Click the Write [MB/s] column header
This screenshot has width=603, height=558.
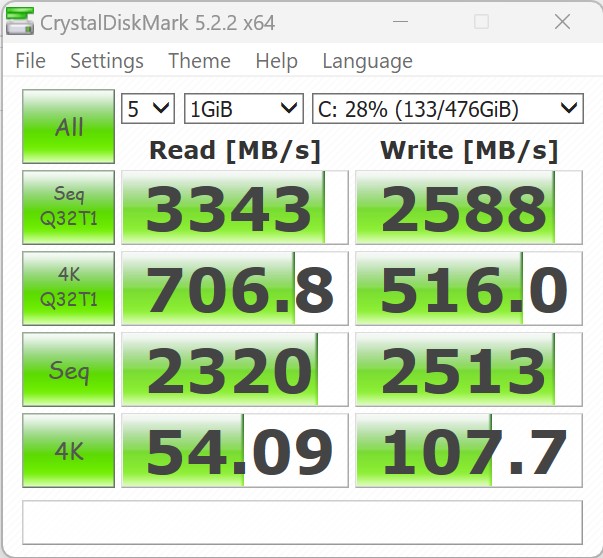[x=469, y=150]
